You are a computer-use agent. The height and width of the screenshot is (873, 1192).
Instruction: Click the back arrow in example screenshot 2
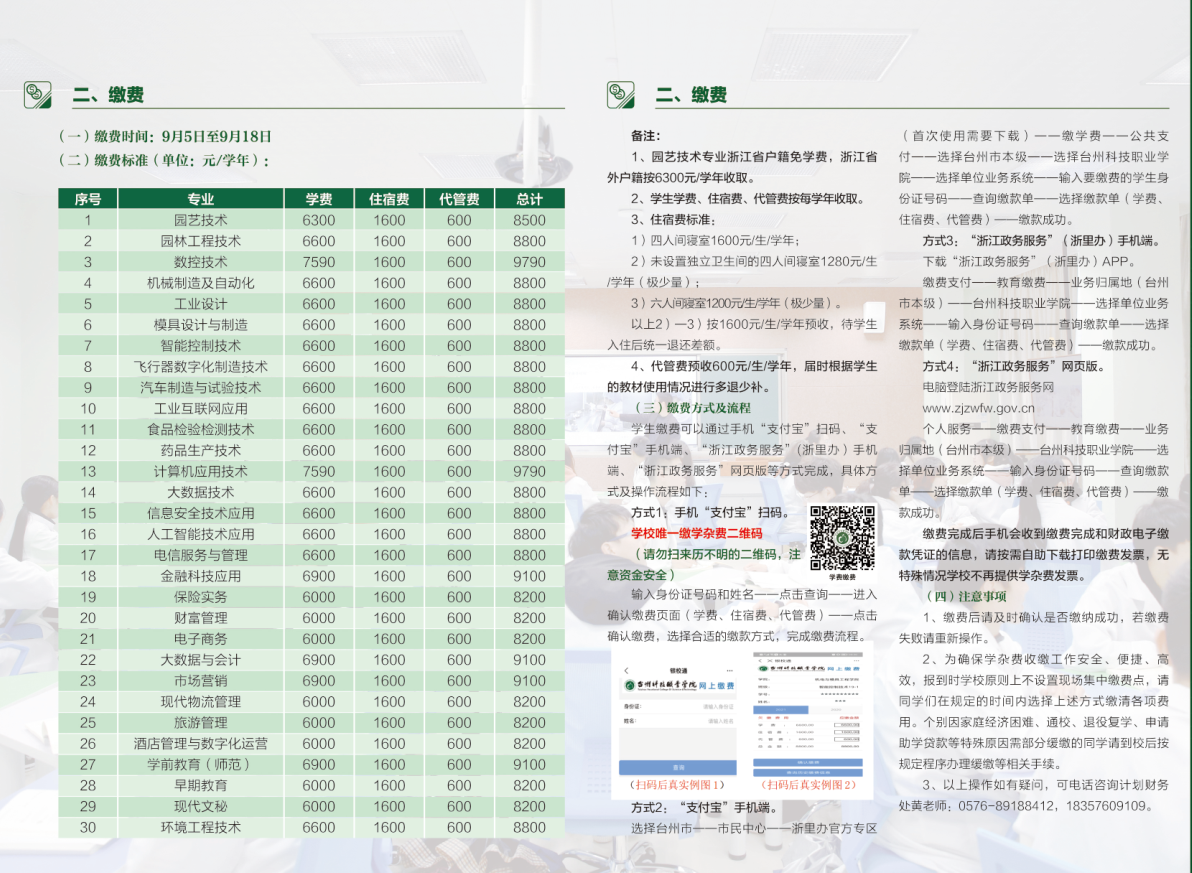pyautogui.click(x=759, y=663)
